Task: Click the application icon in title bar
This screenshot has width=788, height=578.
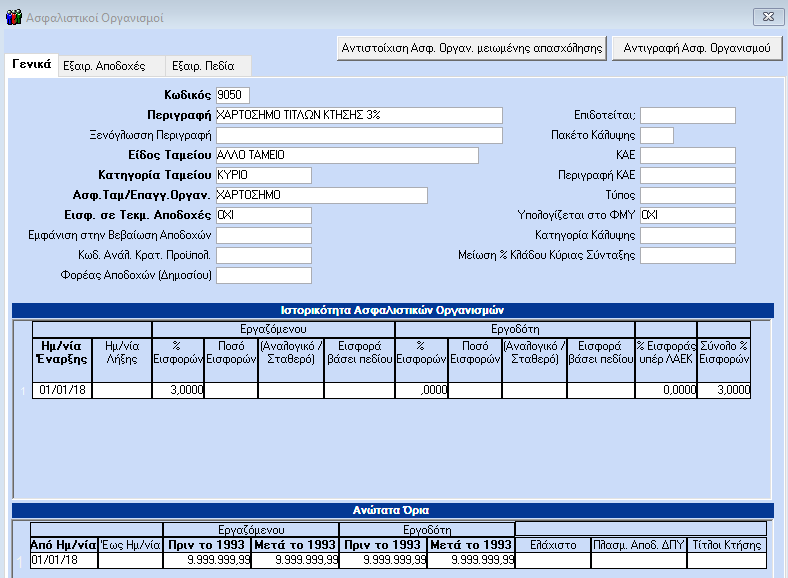Action: pos(14,17)
